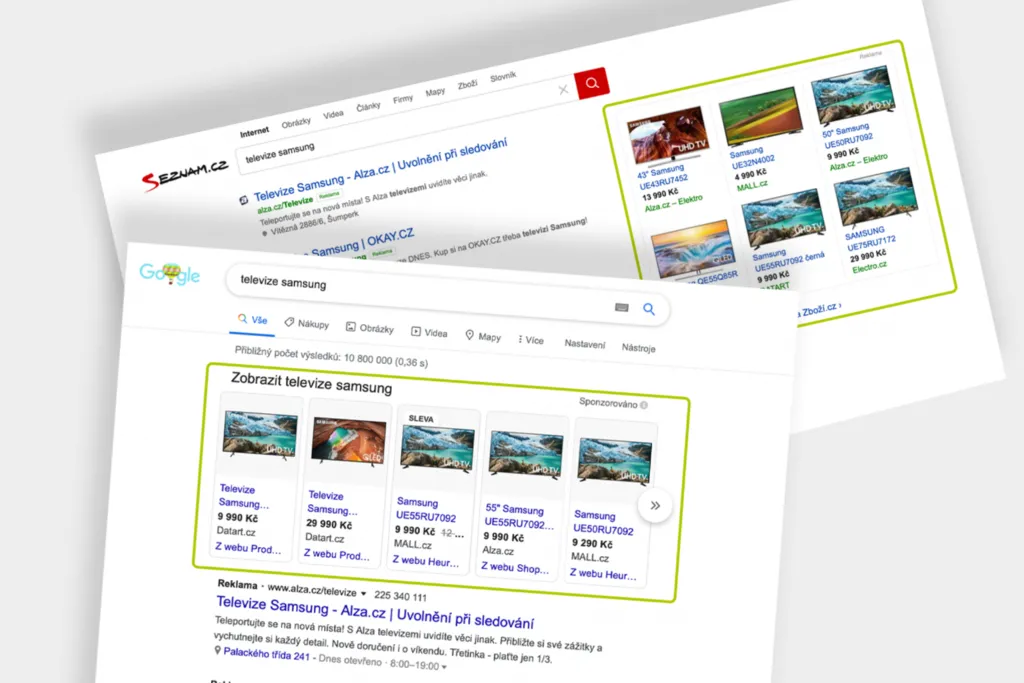The height and width of the screenshot is (683, 1024).
Task: Open the Nastavení menu
Action: click(x=585, y=344)
